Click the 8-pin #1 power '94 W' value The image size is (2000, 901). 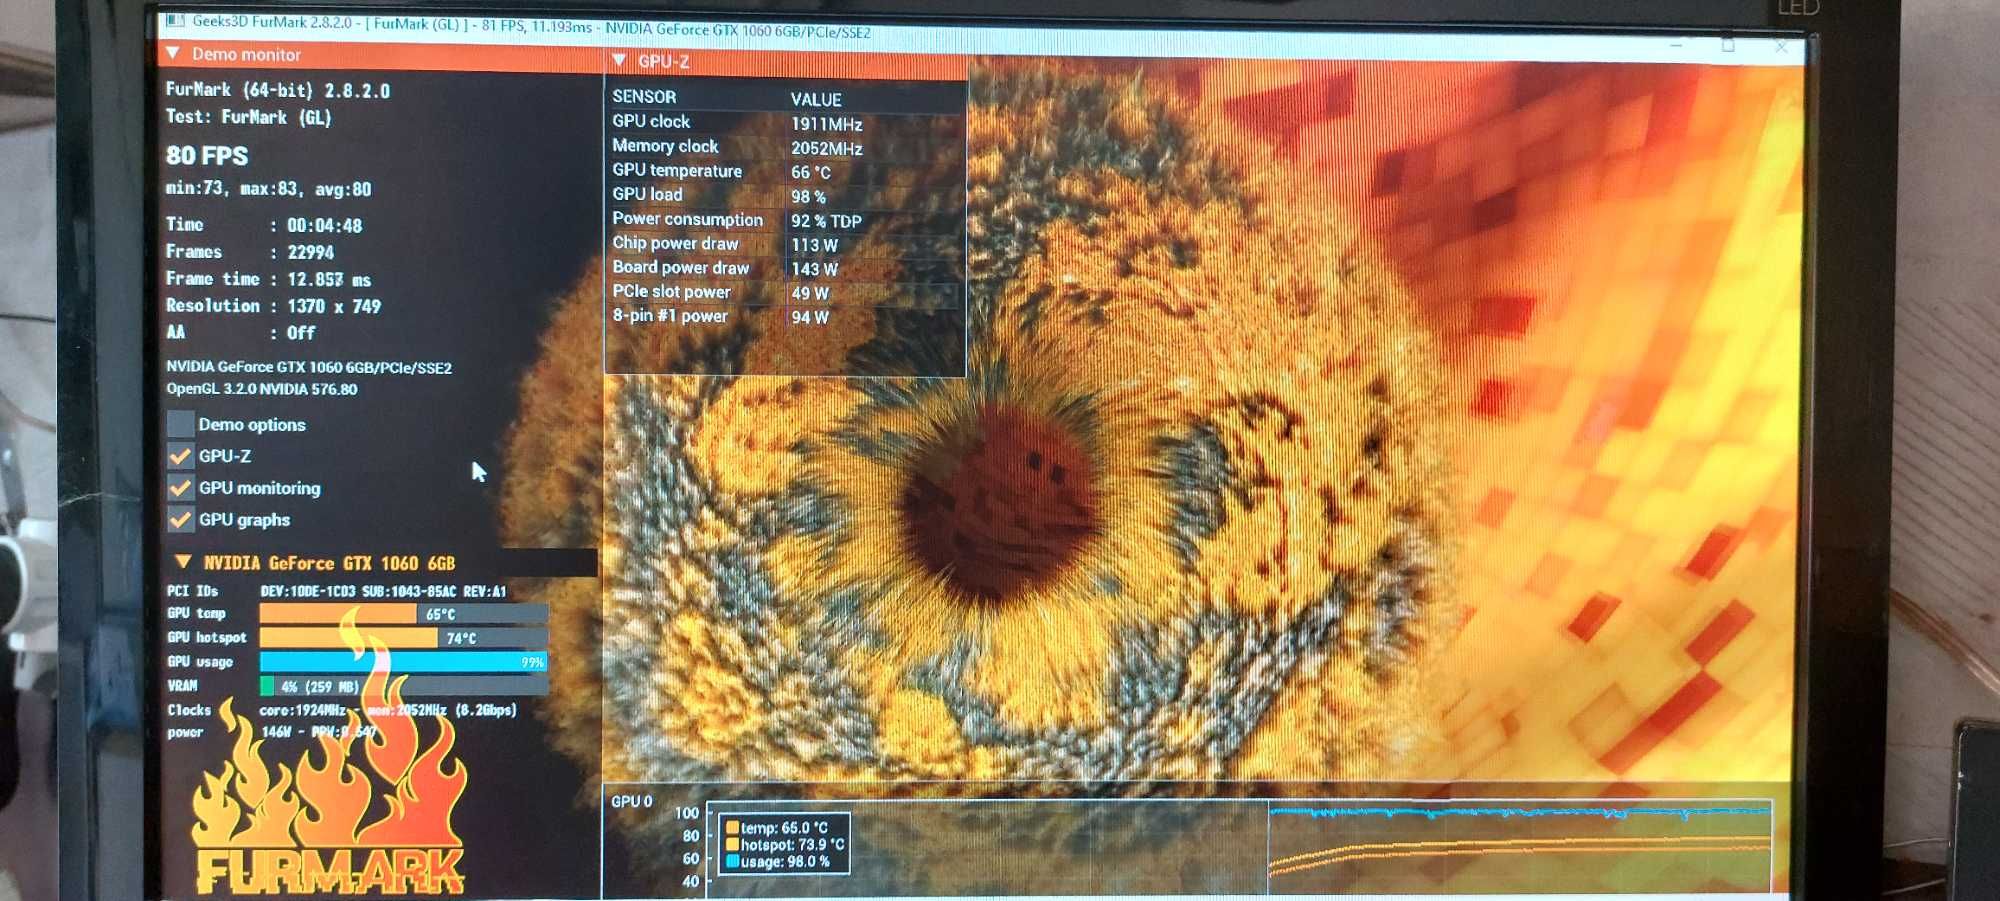point(810,317)
